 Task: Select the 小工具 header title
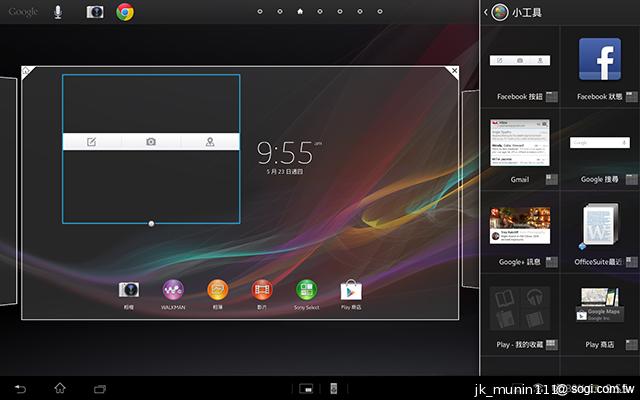coord(527,13)
